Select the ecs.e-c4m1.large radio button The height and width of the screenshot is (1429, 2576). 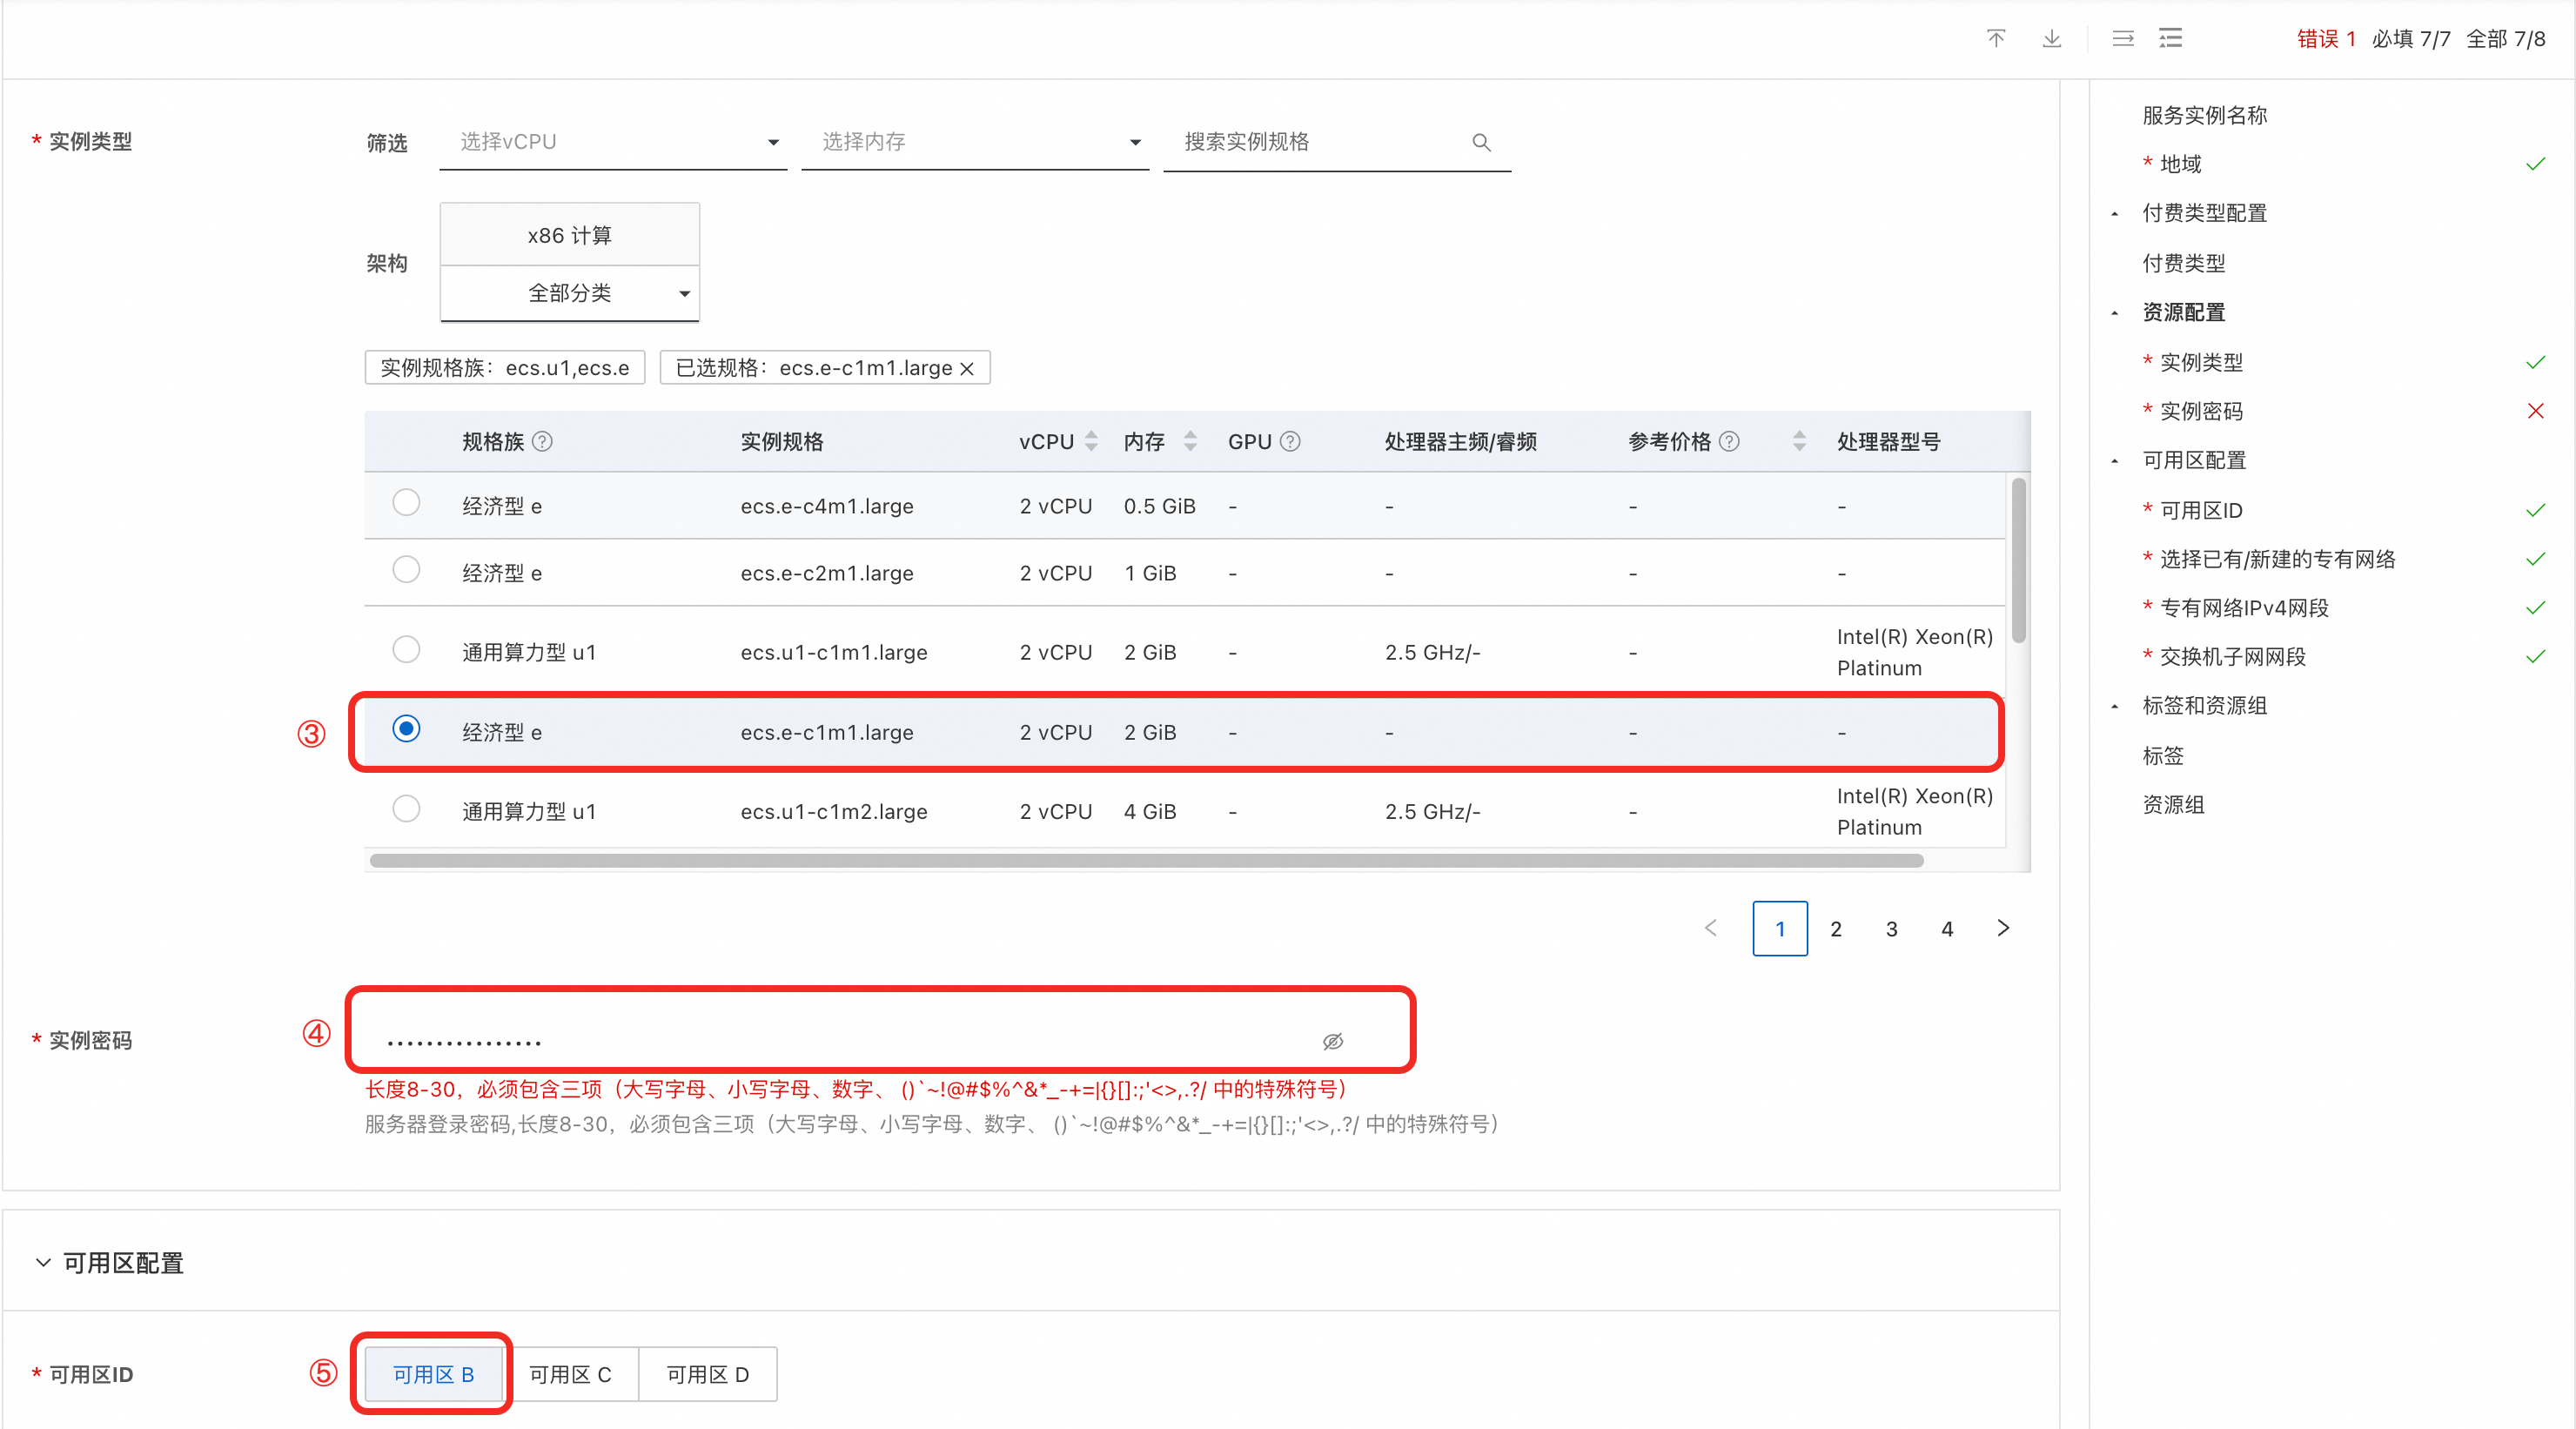(x=406, y=502)
